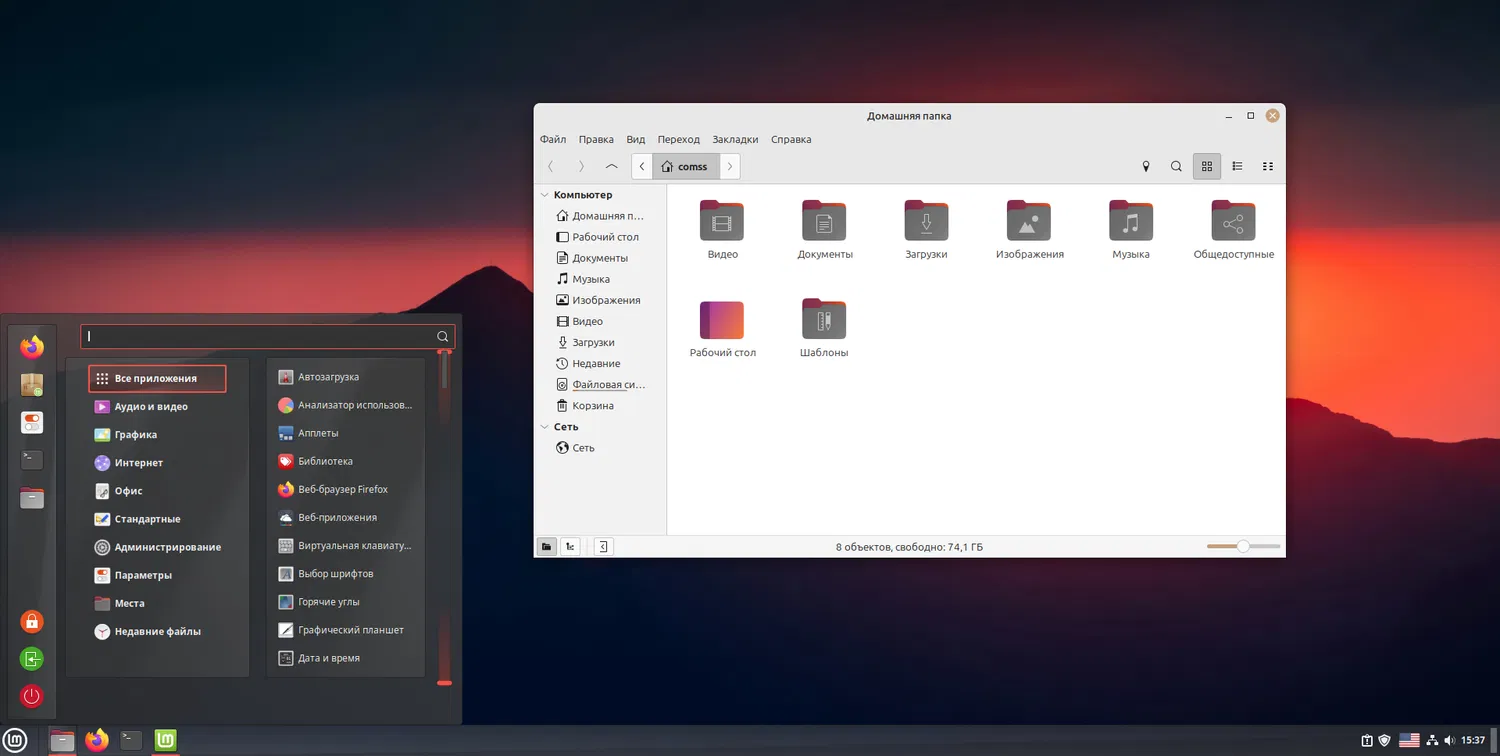This screenshot has width=1500, height=756.
Task: Go forward with the file manager toolbar arrow
Action: coord(581,166)
